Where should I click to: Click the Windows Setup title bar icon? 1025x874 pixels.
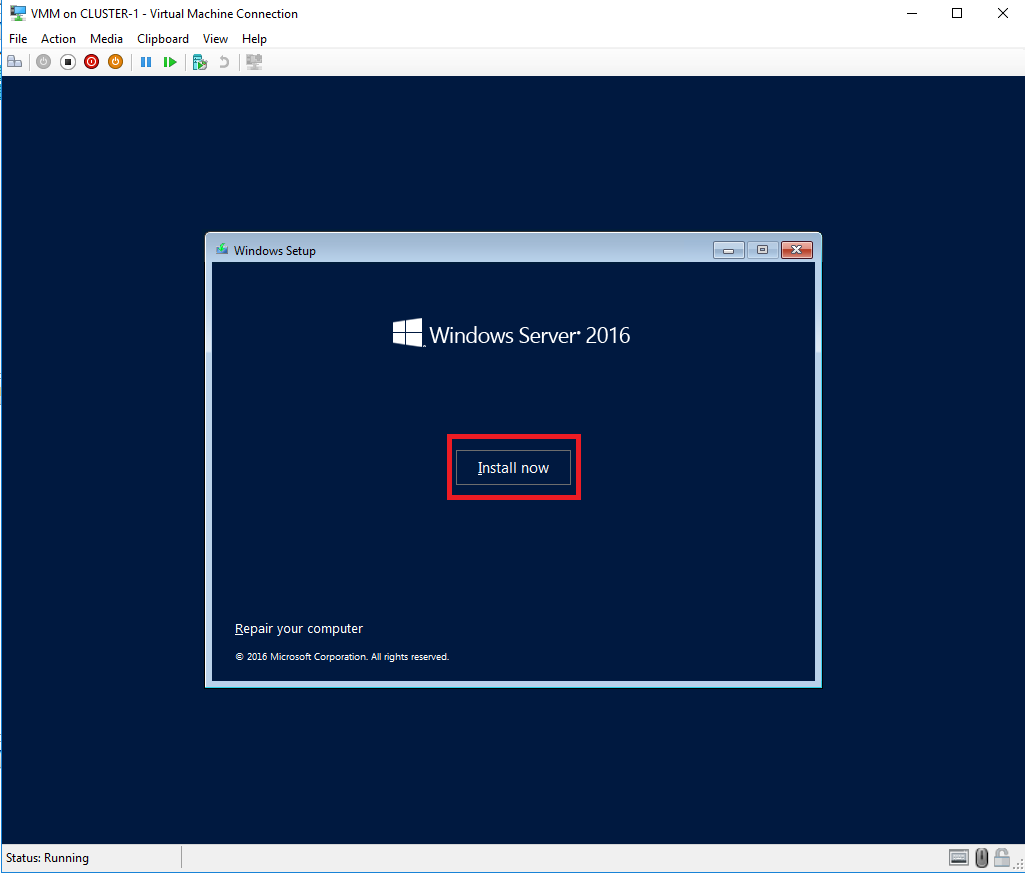point(222,250)
